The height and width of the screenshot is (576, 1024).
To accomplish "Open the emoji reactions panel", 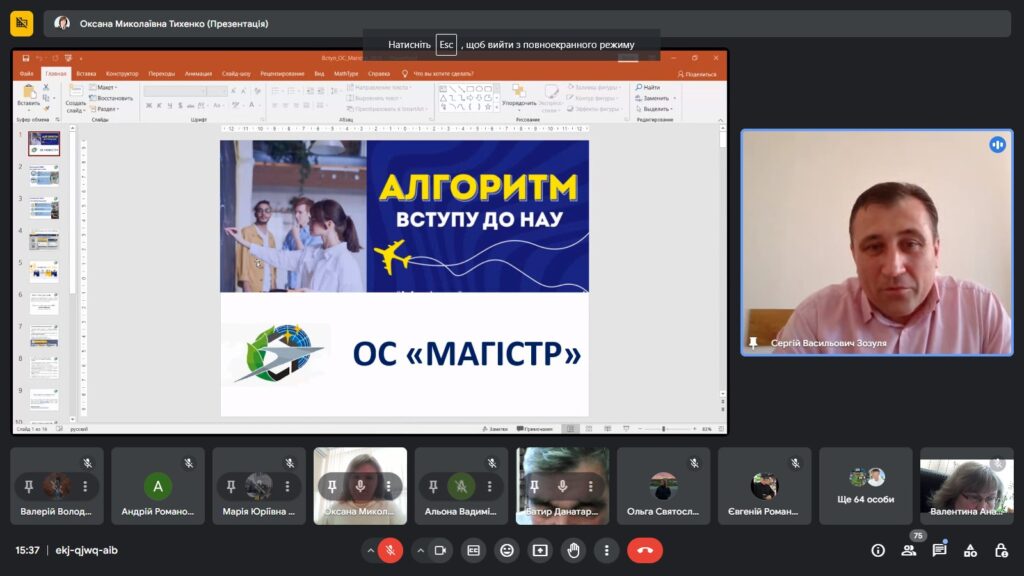I will point(507,550).
